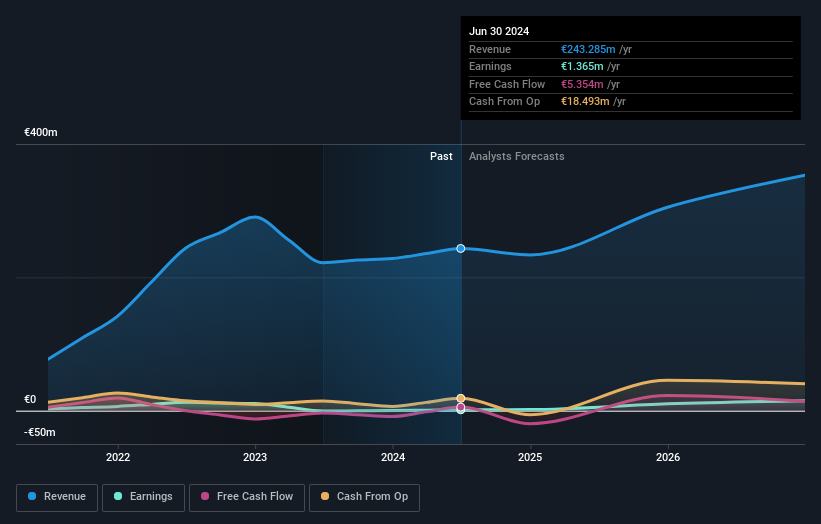Screen dimensions: 821x524
Task: Click the 2026 x-axis label
Action: pyautogui.click(x=668, y=457)
